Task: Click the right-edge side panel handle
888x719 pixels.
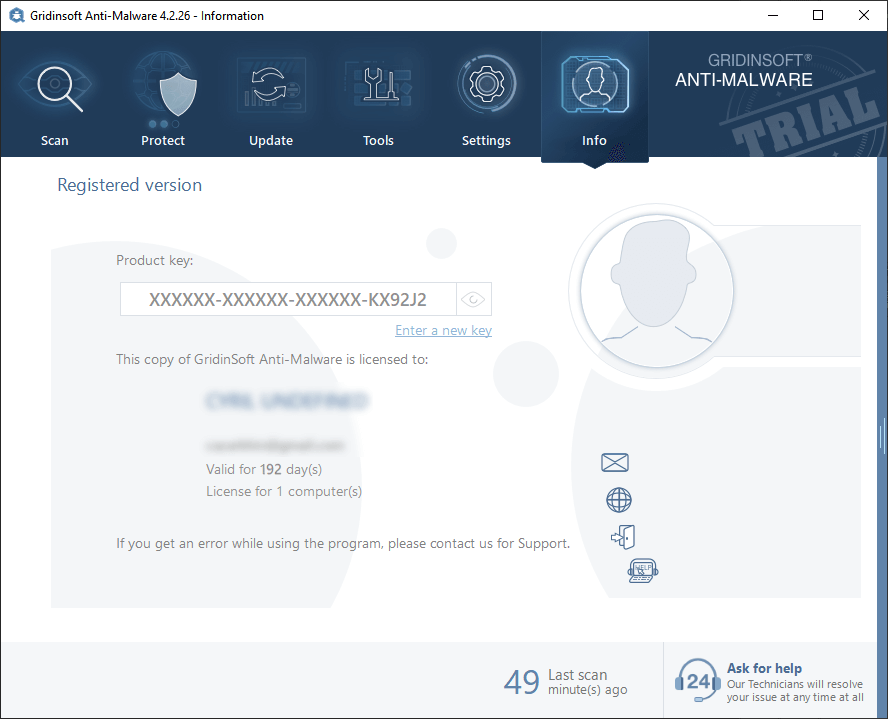Action: tap(882, 436)
